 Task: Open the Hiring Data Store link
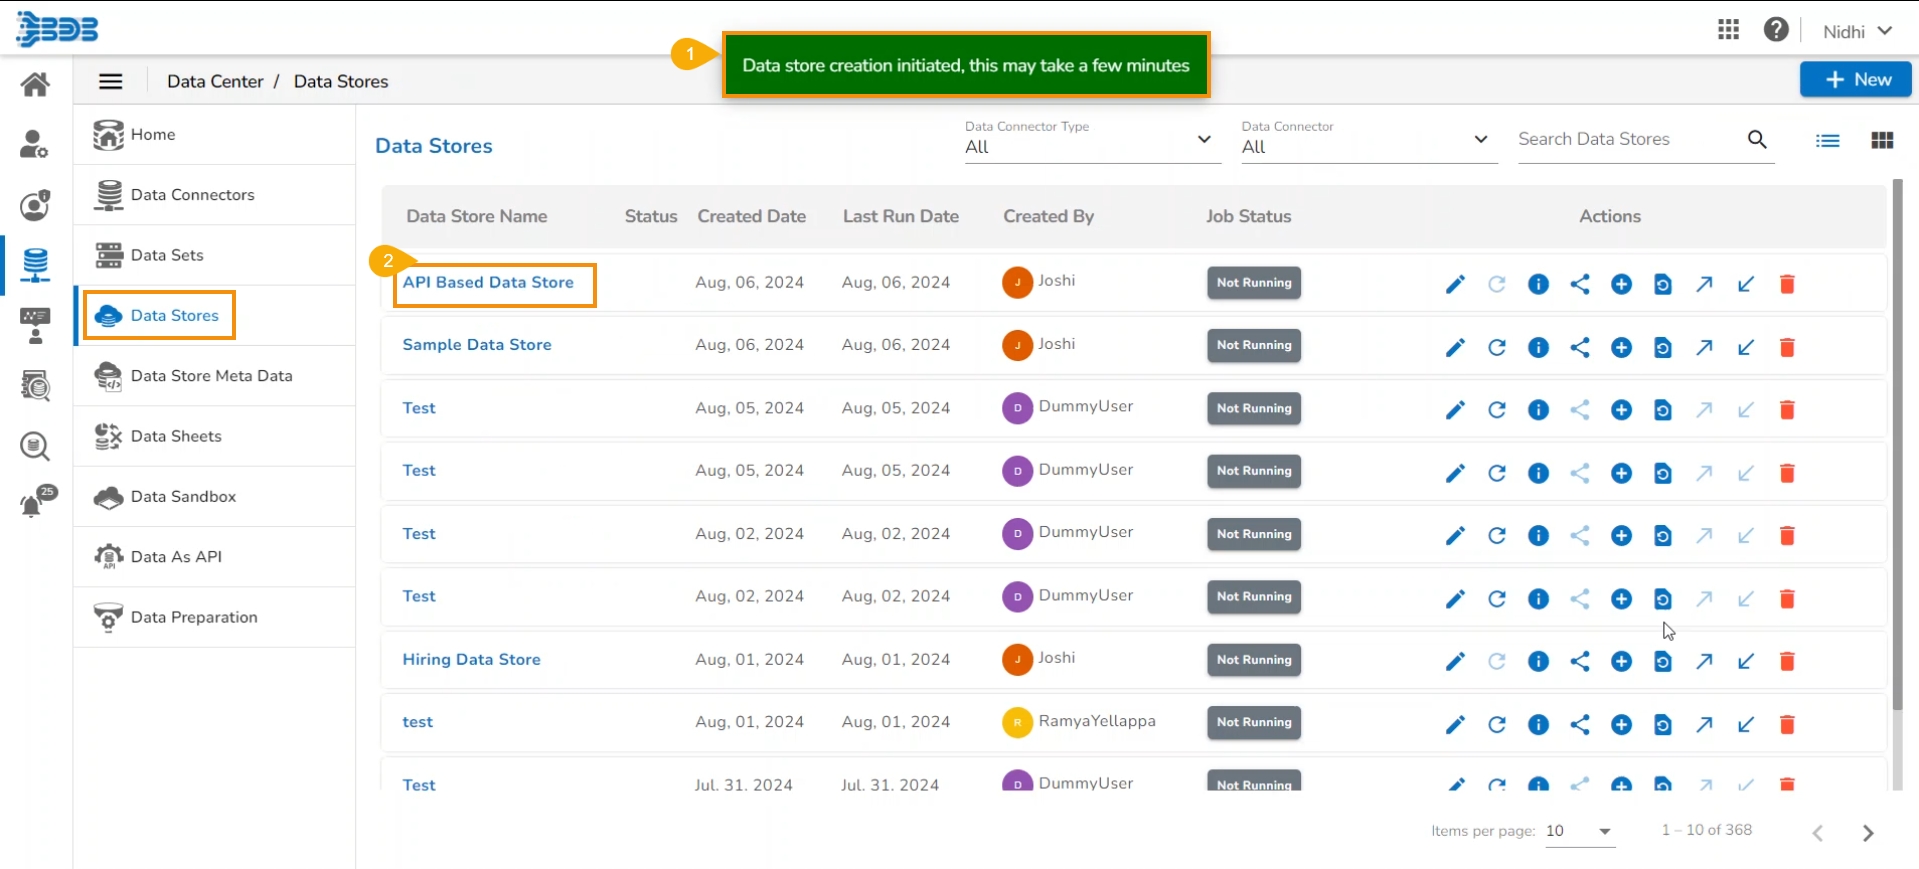pos(471,660)
